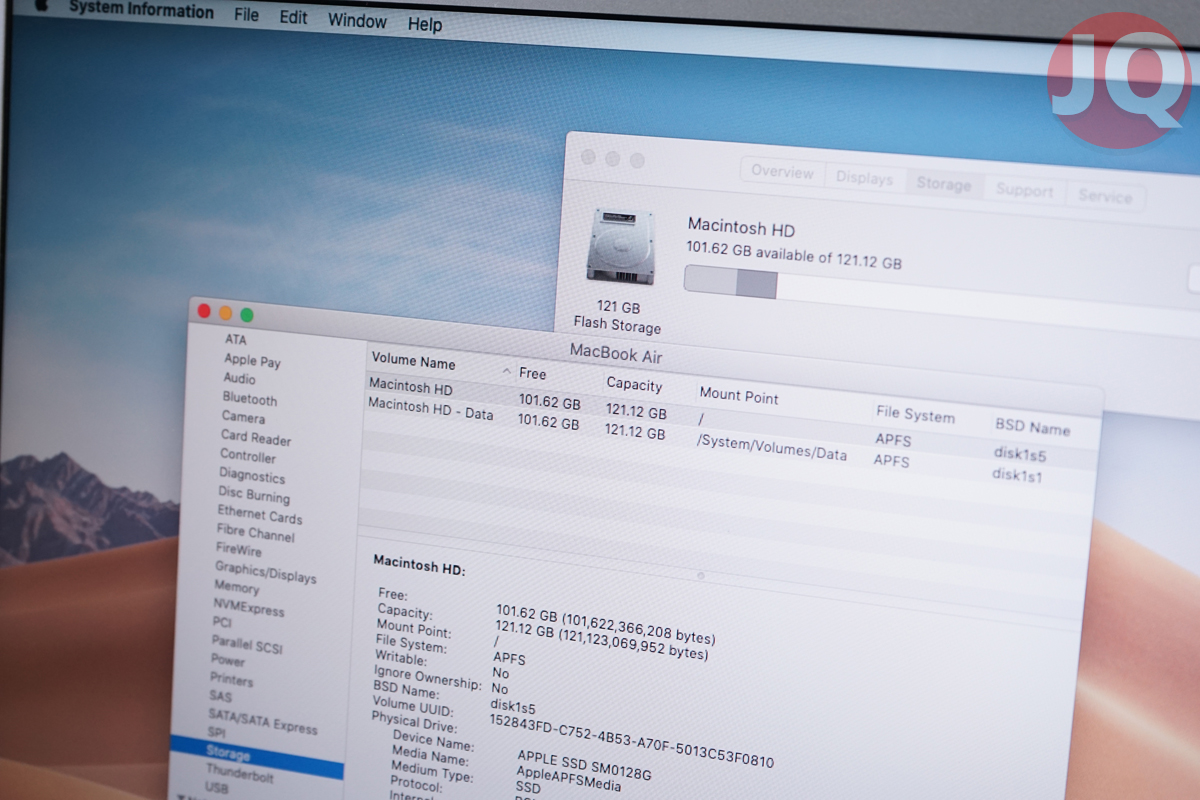Open the File menu
1200x800 pixels.
(x=246, y=15)
